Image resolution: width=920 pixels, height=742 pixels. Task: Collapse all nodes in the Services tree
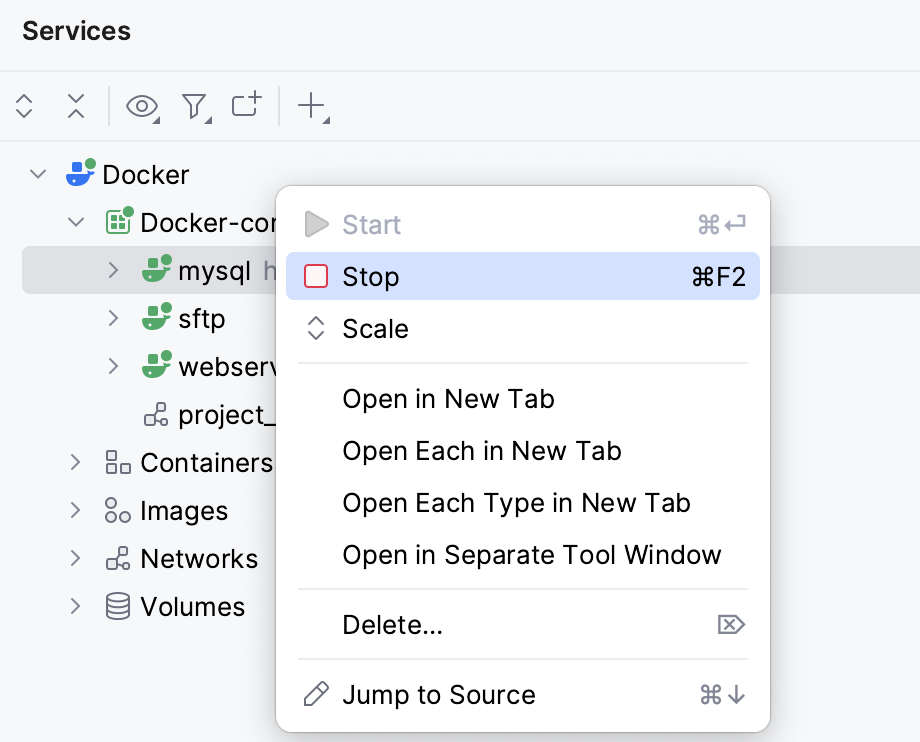coord(76,106)
